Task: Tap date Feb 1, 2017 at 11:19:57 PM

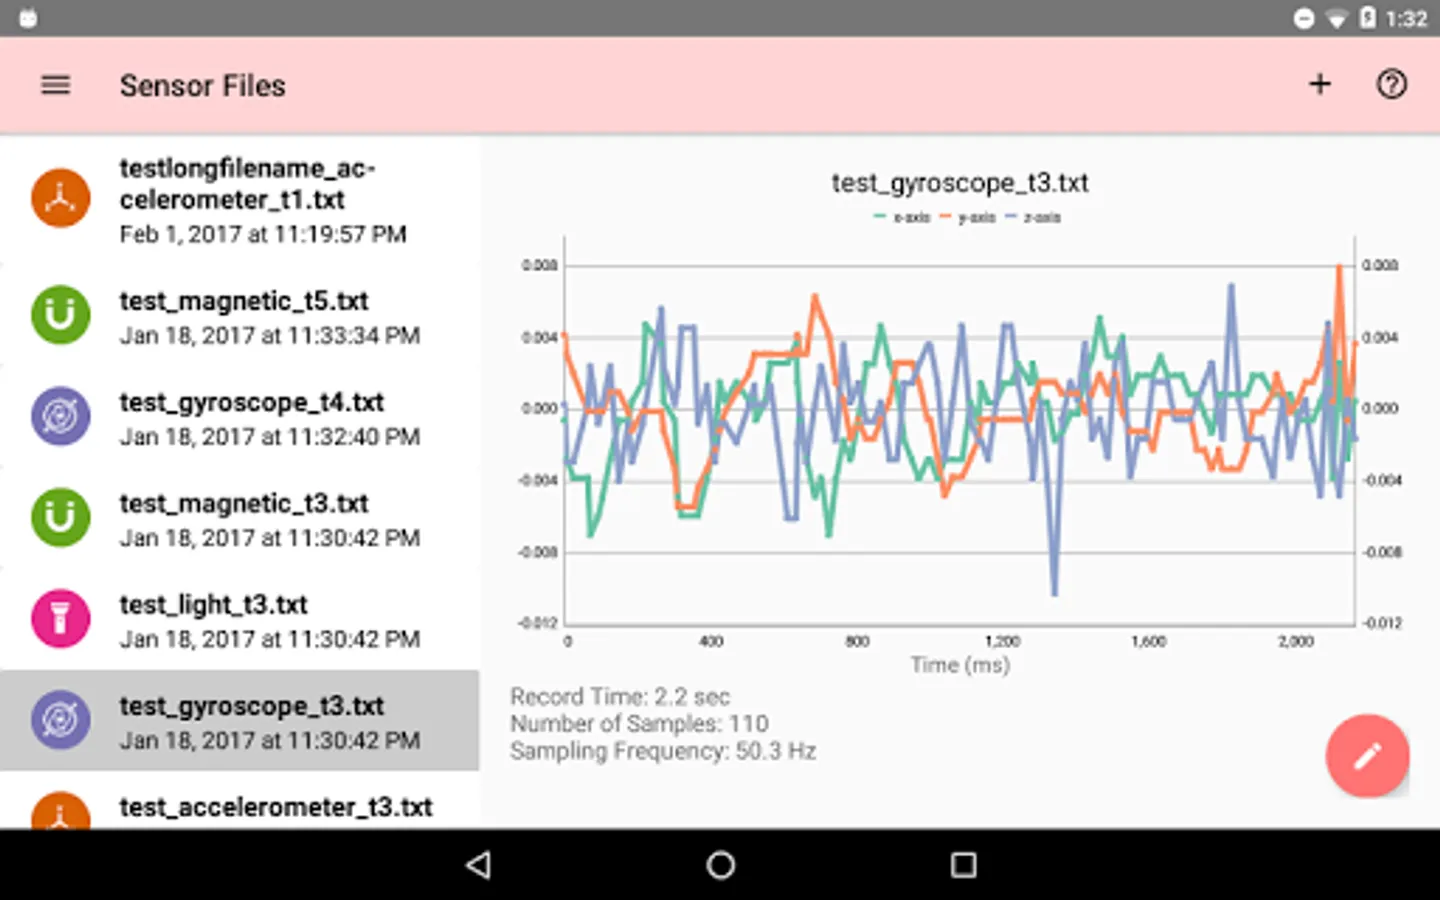Action: click(263, 234)
